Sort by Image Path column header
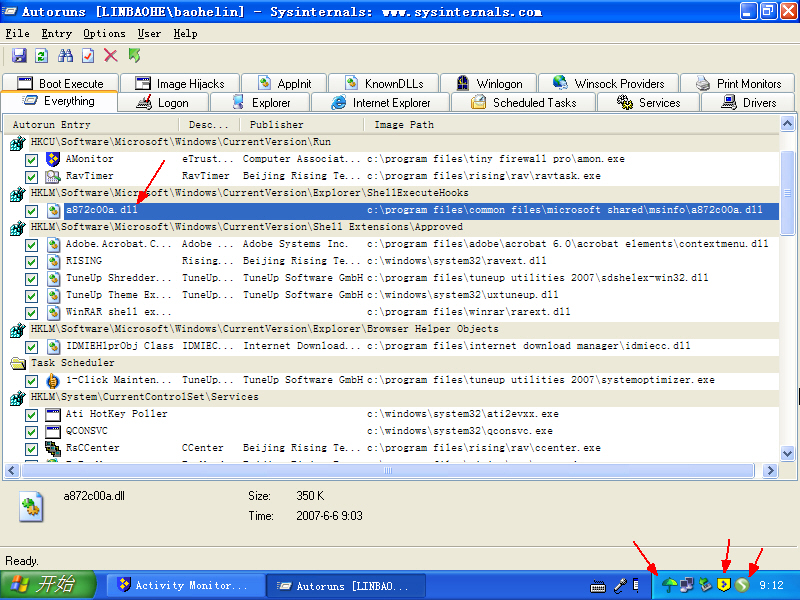Viewport: 800px width, 600px height. [x=571, y=124]
